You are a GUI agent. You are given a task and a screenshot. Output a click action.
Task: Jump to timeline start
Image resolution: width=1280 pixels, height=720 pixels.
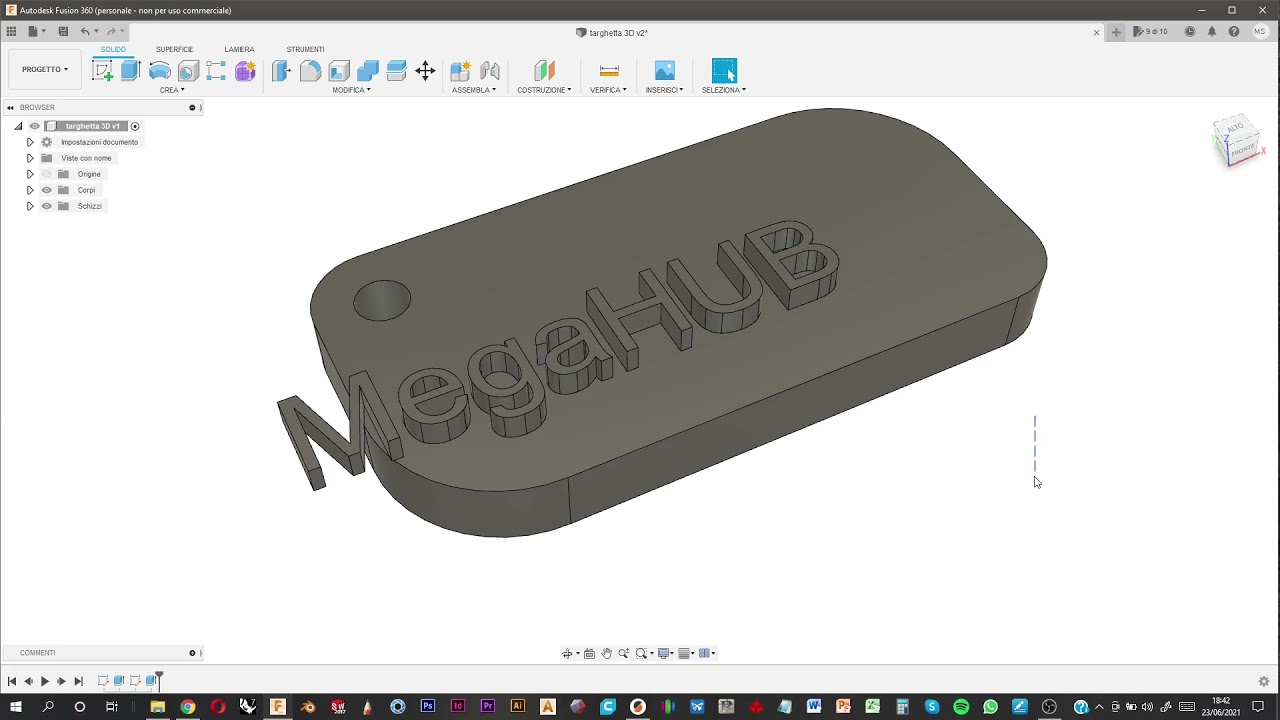pos(11,681)
